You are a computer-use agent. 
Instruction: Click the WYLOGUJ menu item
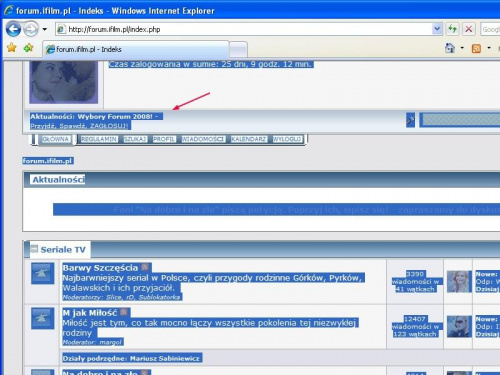click(287, 139)
